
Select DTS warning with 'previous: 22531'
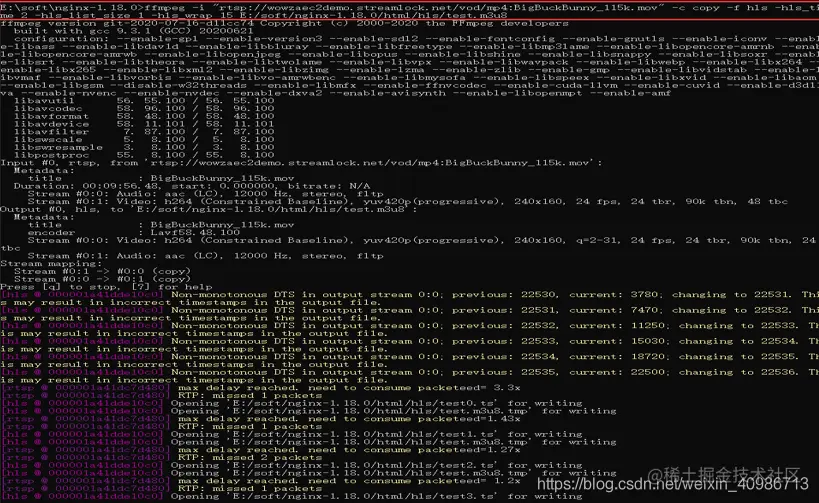coord(410,314)
